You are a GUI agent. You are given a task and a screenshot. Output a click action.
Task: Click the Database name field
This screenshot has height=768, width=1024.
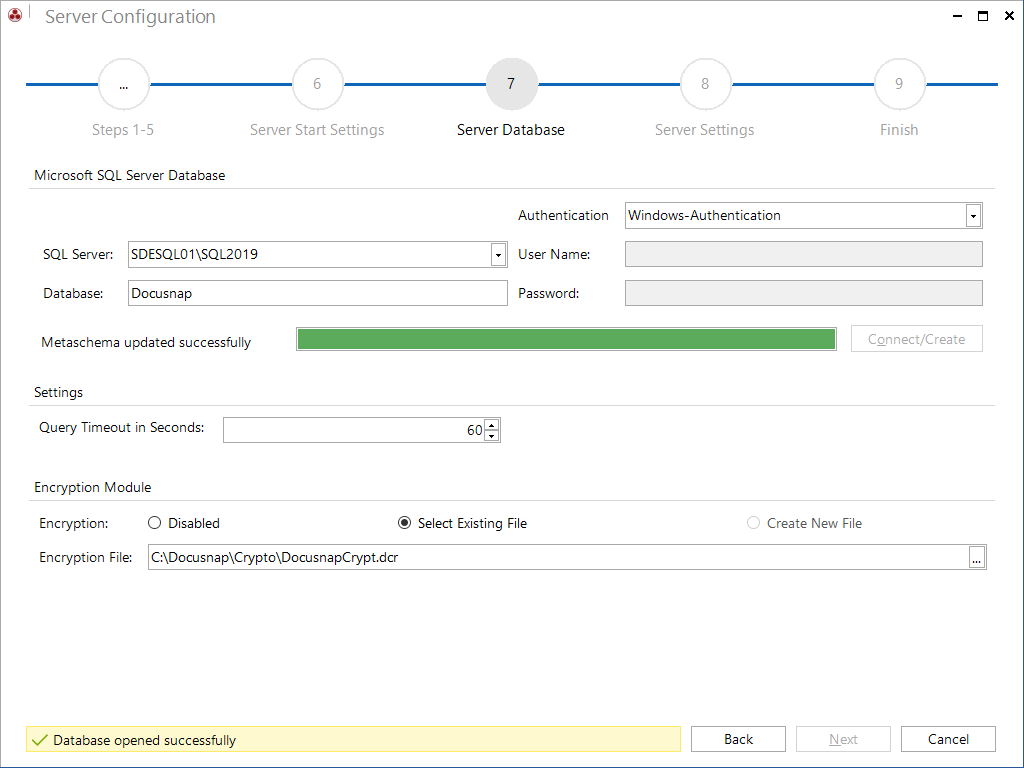(x=317, y=293)
